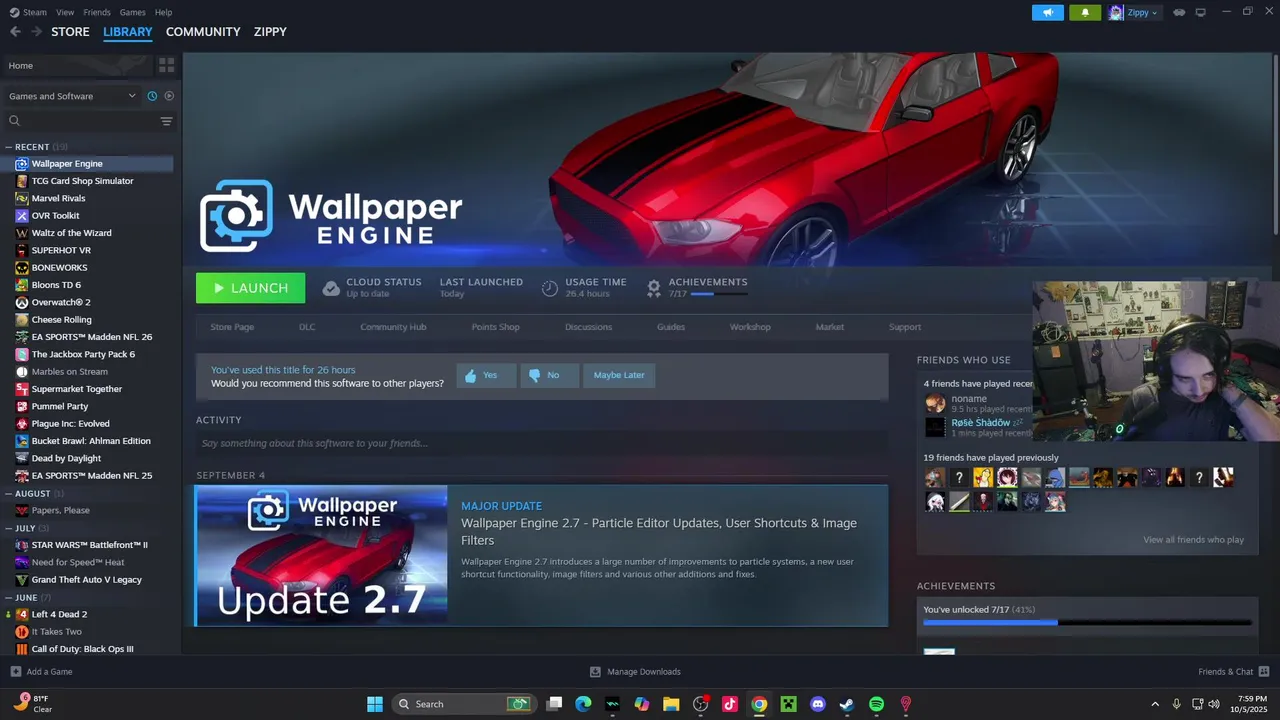This screenshot has width=1280, height=720.
Task: Select Dead by Daylight in library
Action: 66,458
